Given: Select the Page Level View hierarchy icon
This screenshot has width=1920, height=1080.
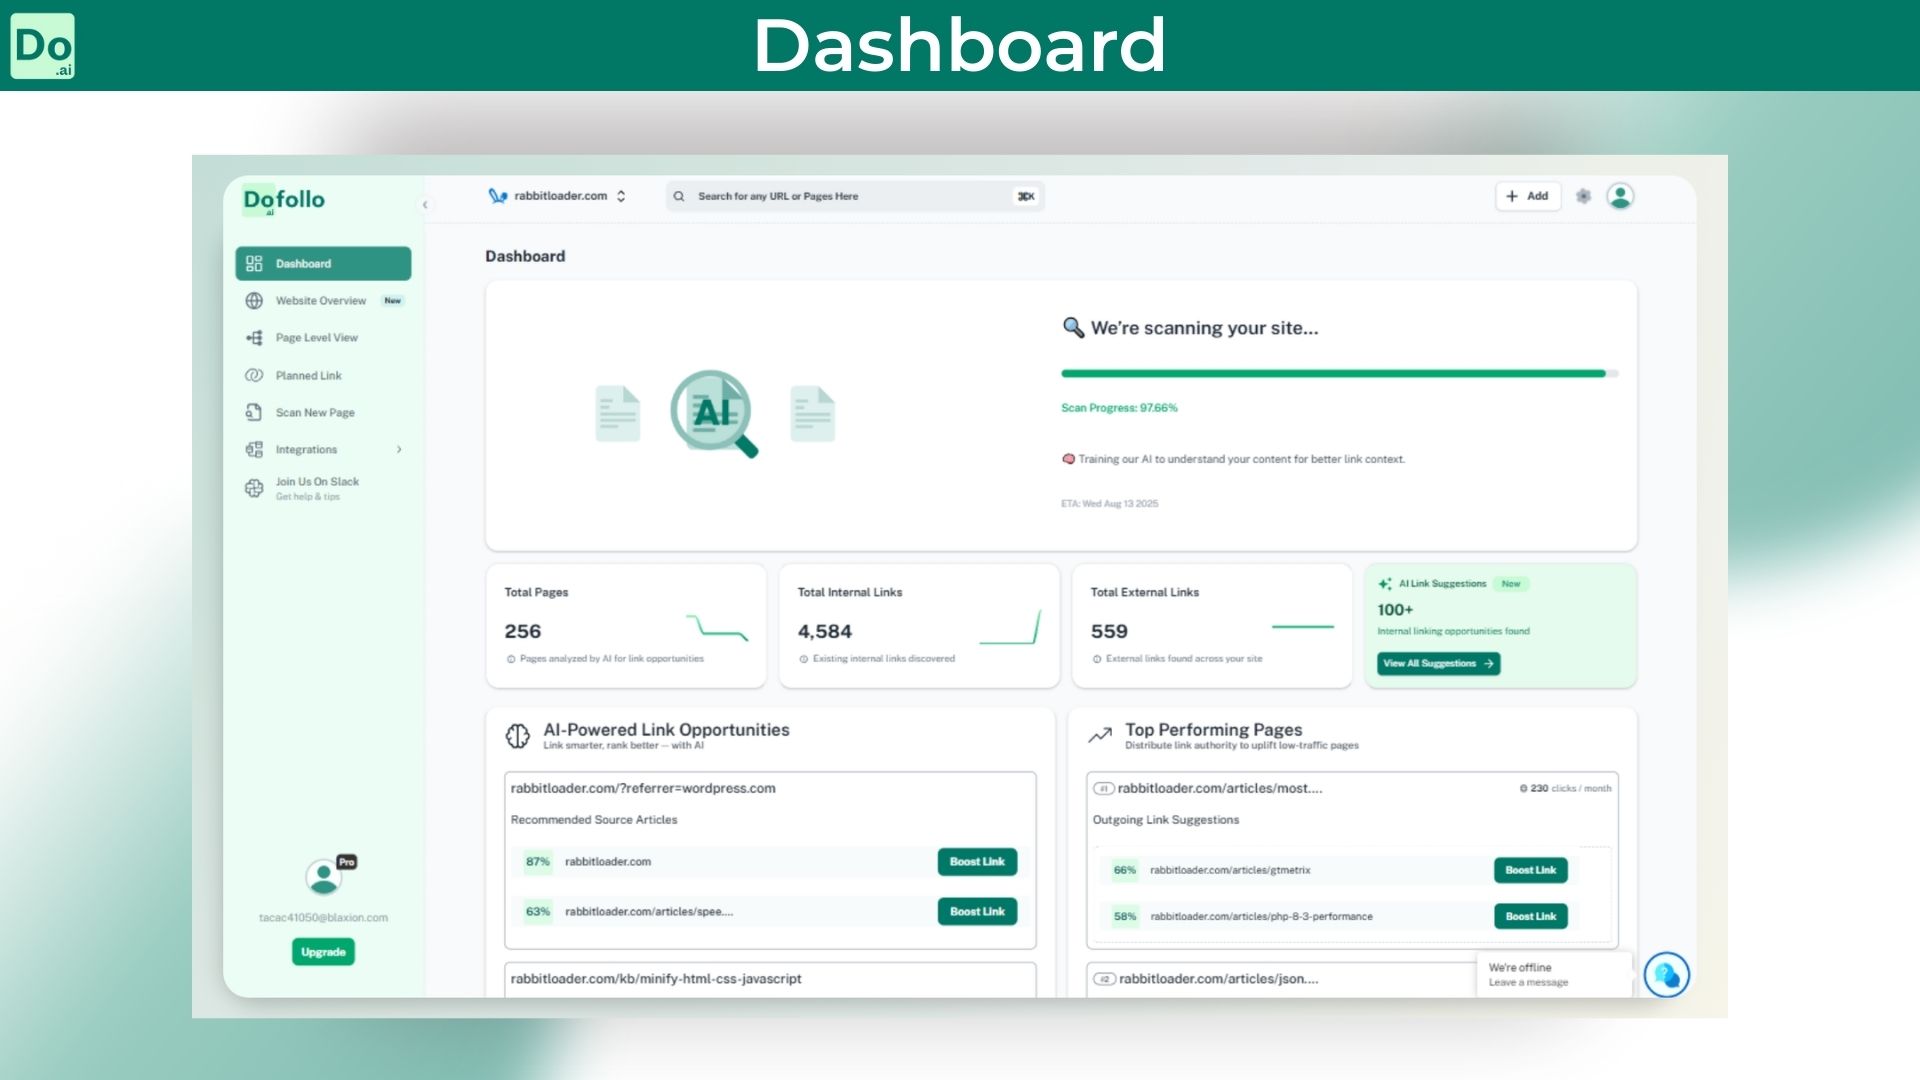Looking at the screenshot, I should 254,338.
